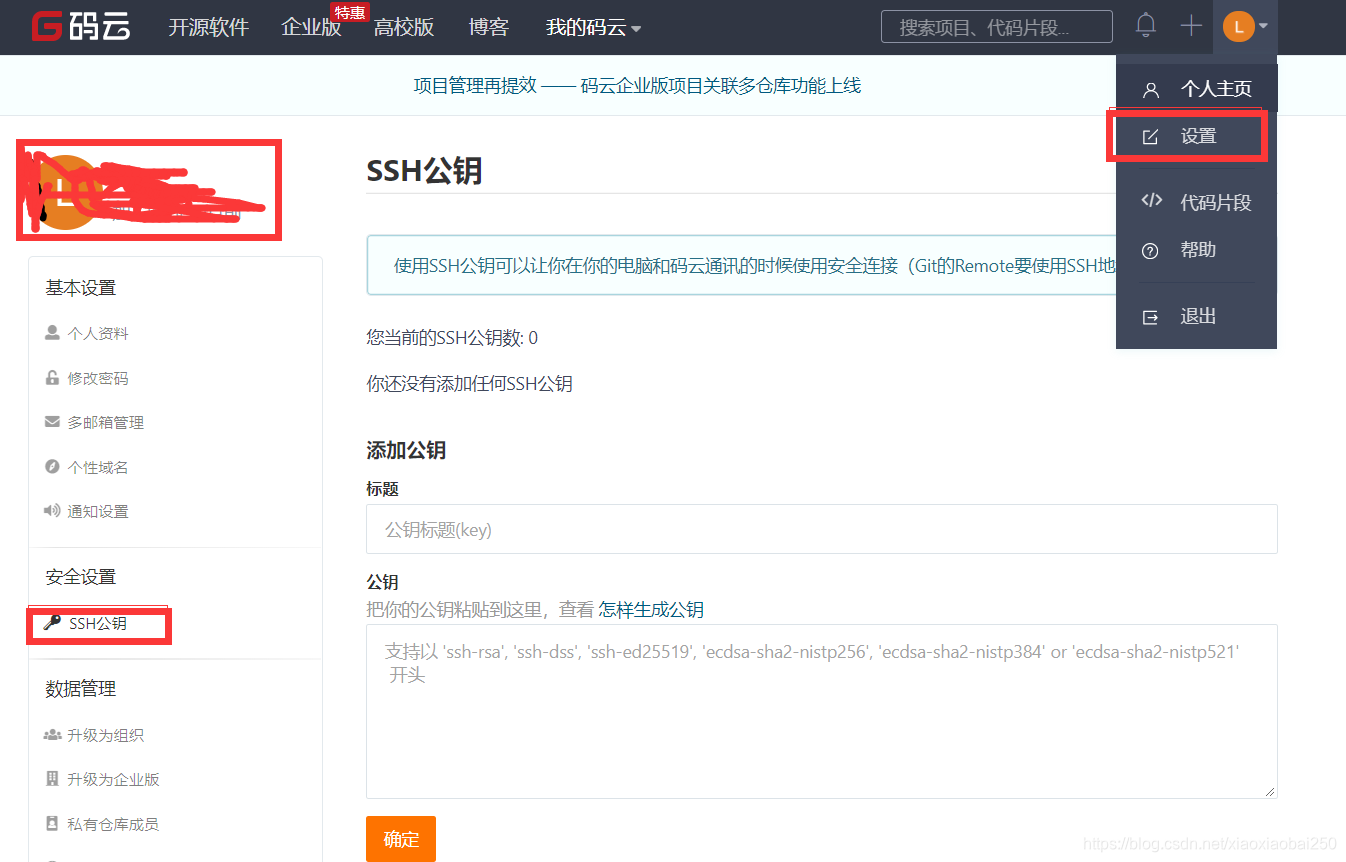This screenshot has height=862, width=1346.
Task: Click the code brackets icon beside 代码片段
Action: (x=1151, y=200)
